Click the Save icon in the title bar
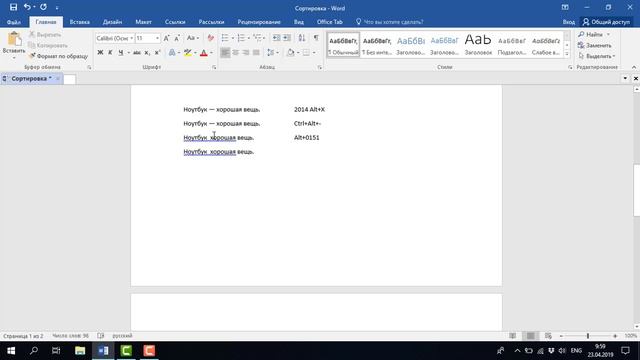The image size is (640, 360). tap(13, 7)
